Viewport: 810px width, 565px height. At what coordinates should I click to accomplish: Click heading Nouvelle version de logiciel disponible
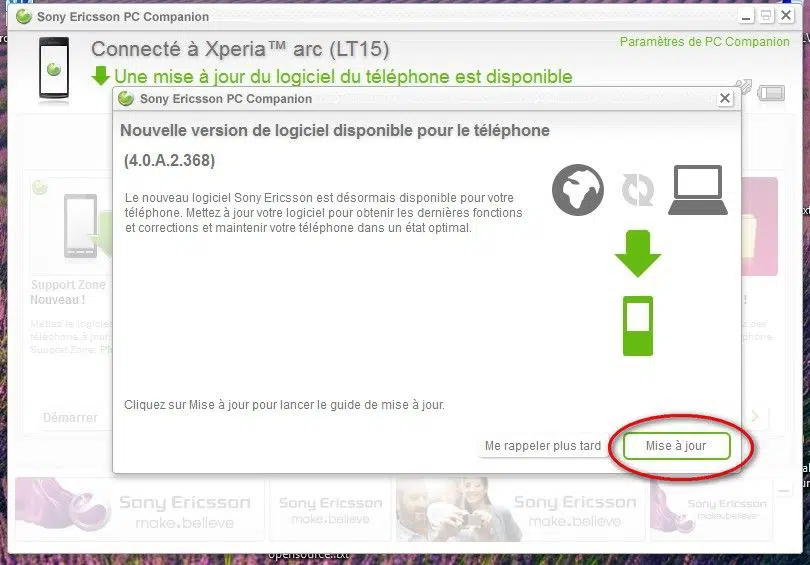[x=335, y=131]
